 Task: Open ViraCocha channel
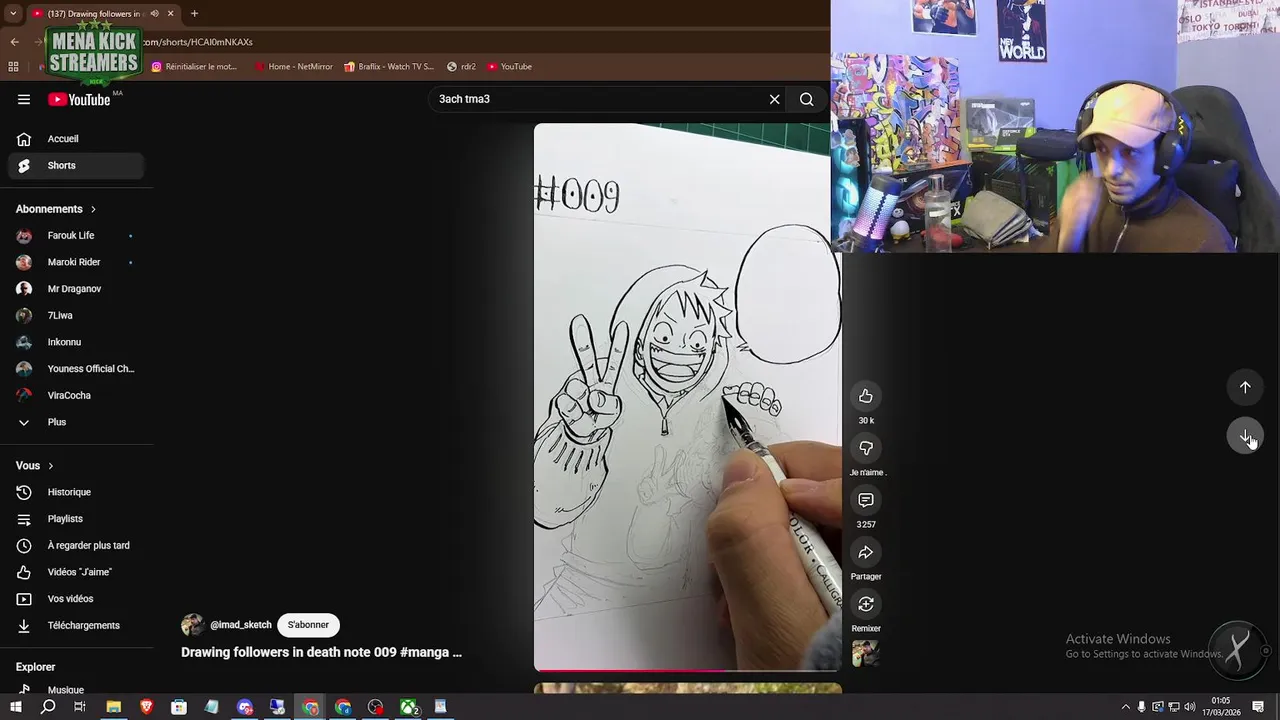click(x=76, y=395)
